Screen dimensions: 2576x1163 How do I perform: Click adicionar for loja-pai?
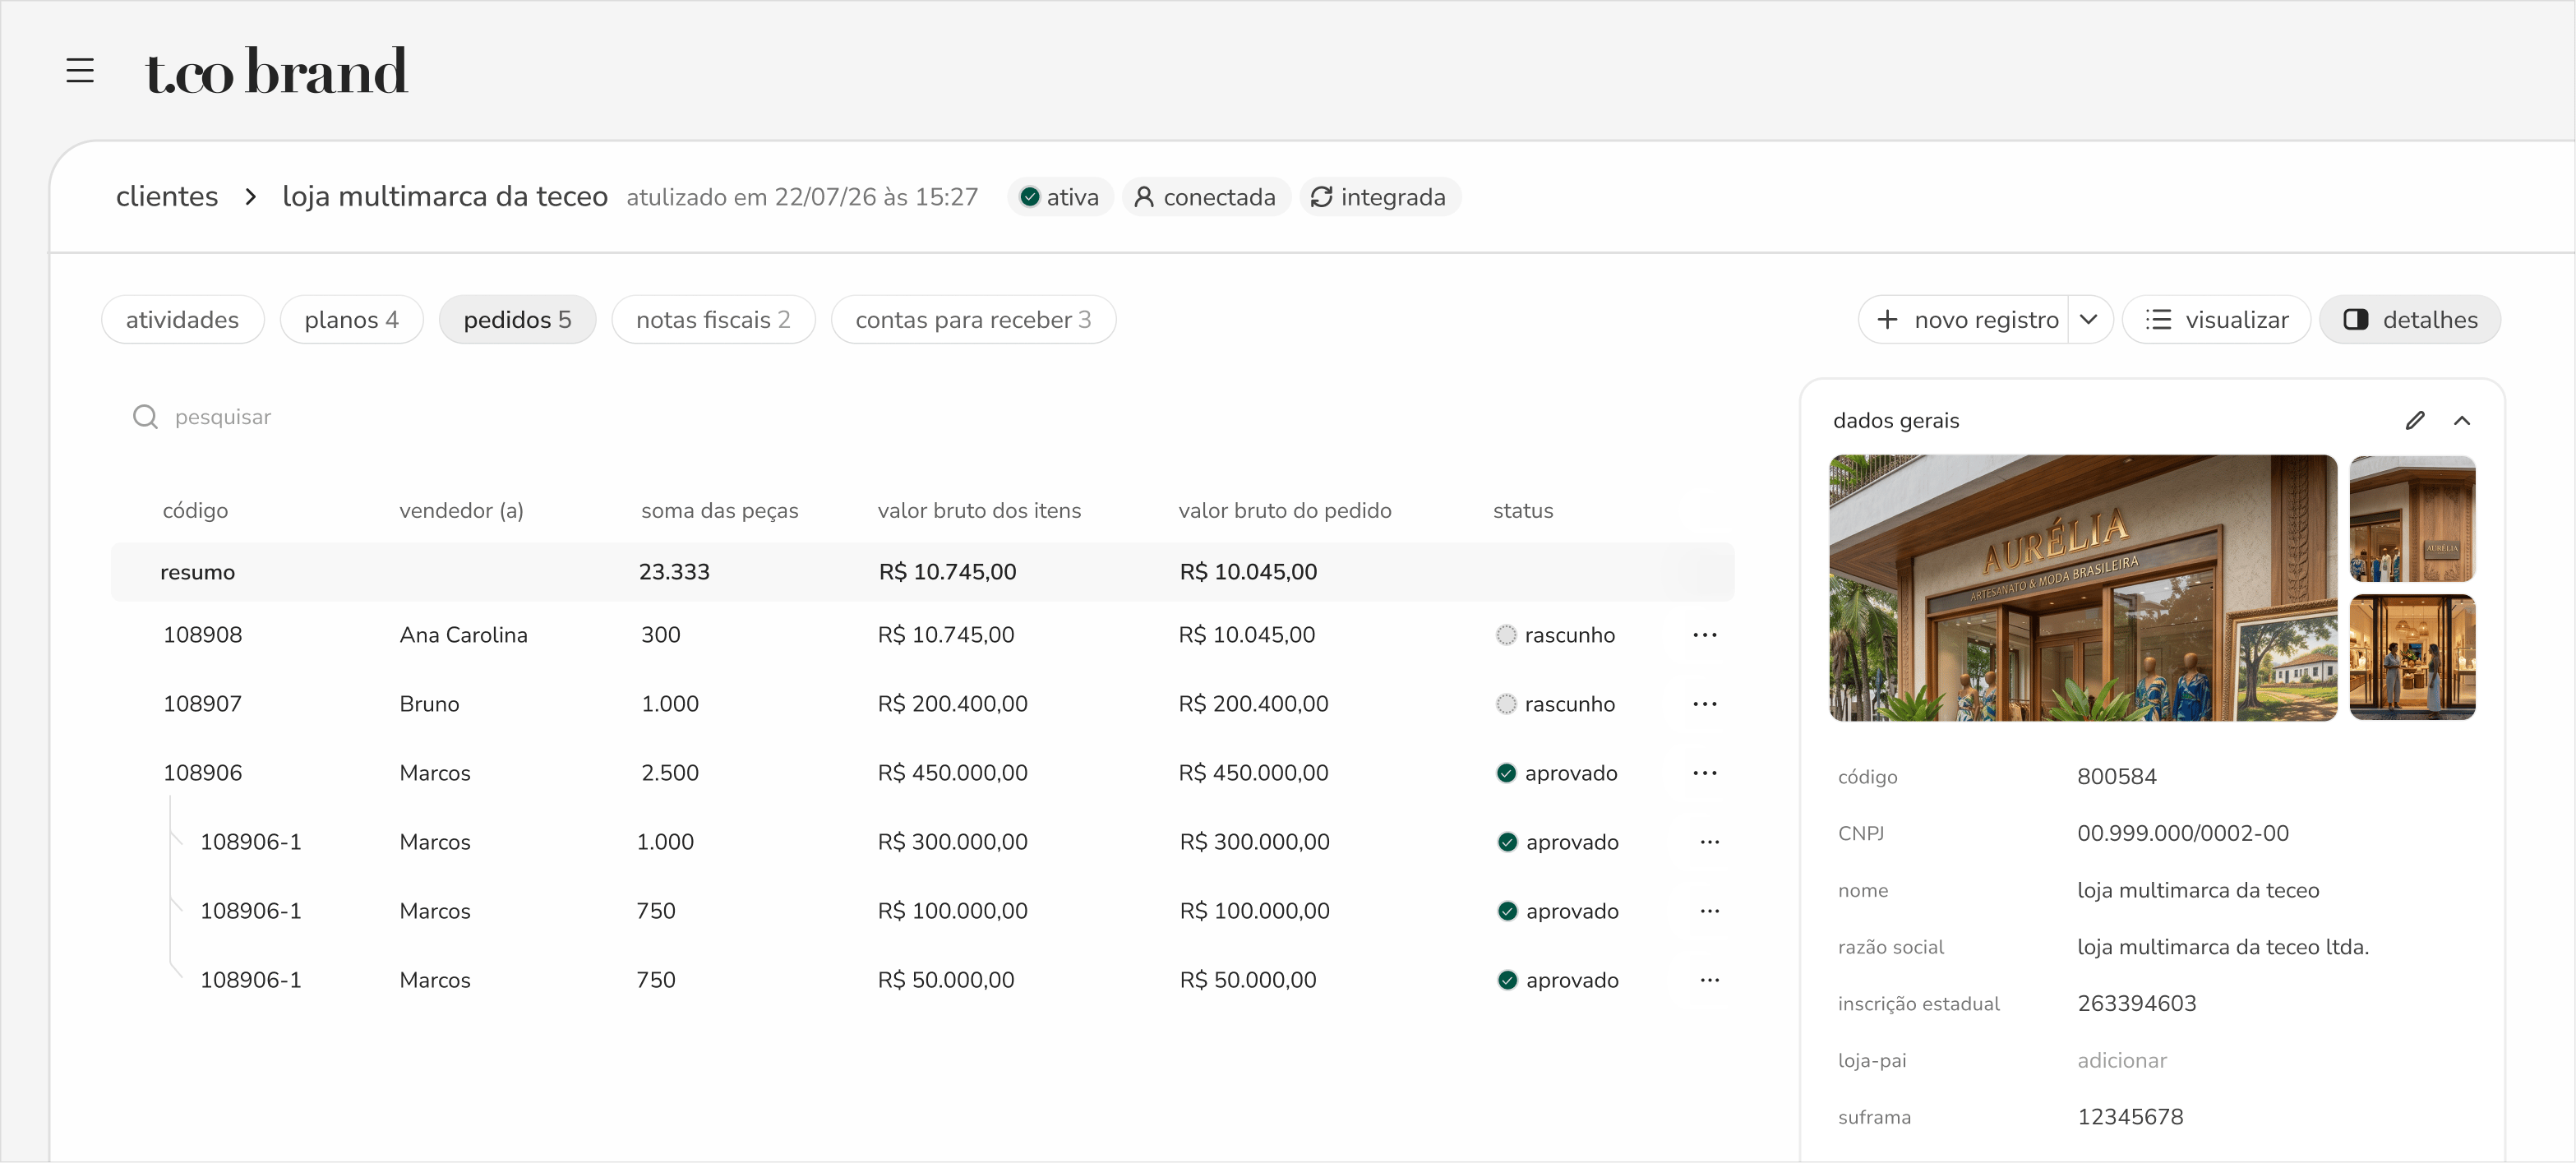(x=2122, y=1061)
